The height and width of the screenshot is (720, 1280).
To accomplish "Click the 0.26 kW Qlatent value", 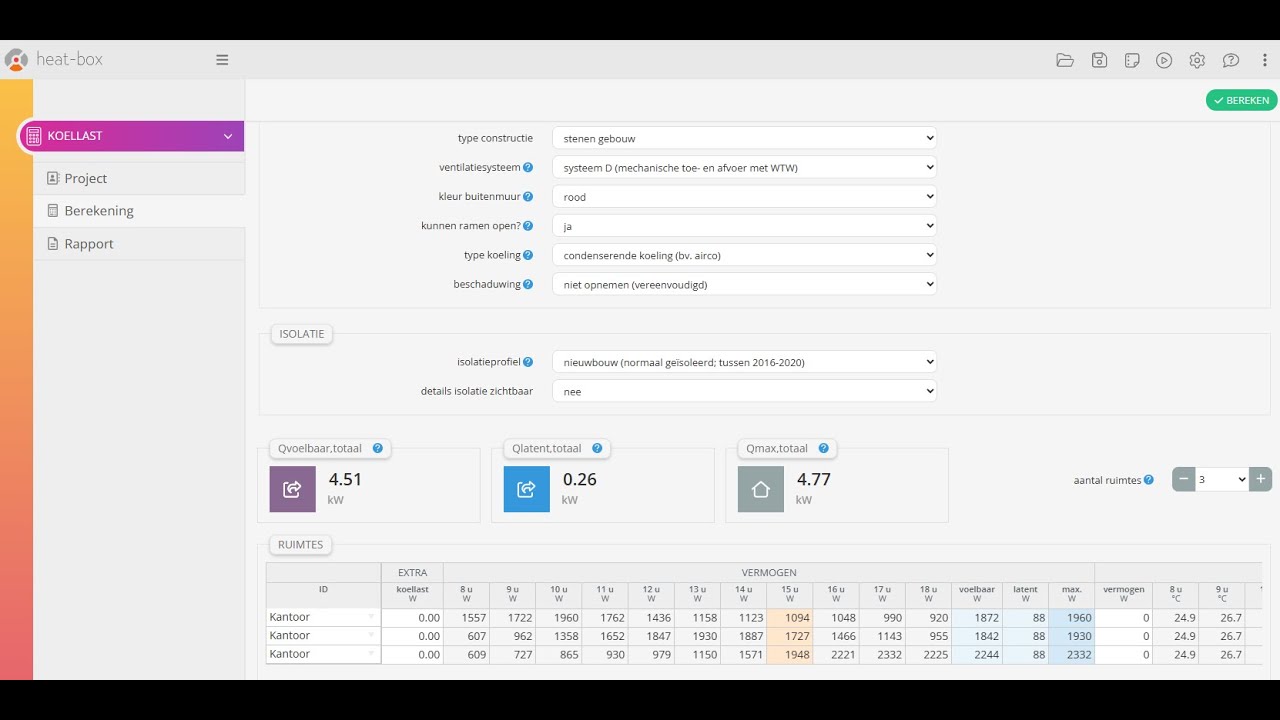I will click(580, 479).
